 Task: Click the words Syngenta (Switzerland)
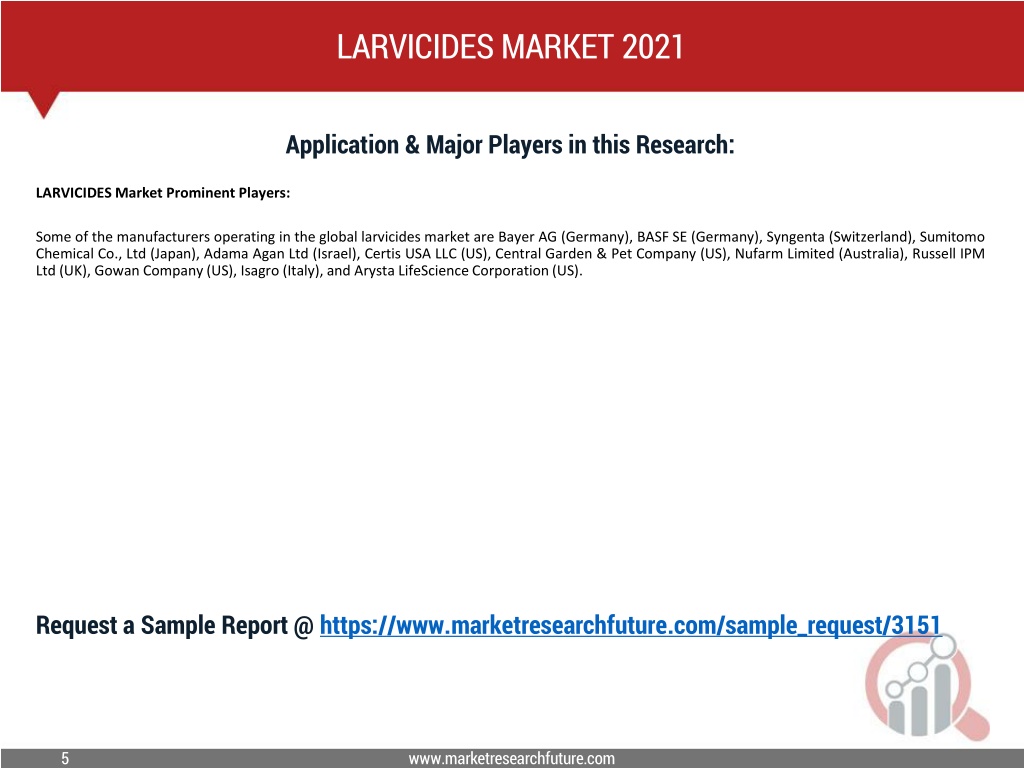[x=839, y=236]
